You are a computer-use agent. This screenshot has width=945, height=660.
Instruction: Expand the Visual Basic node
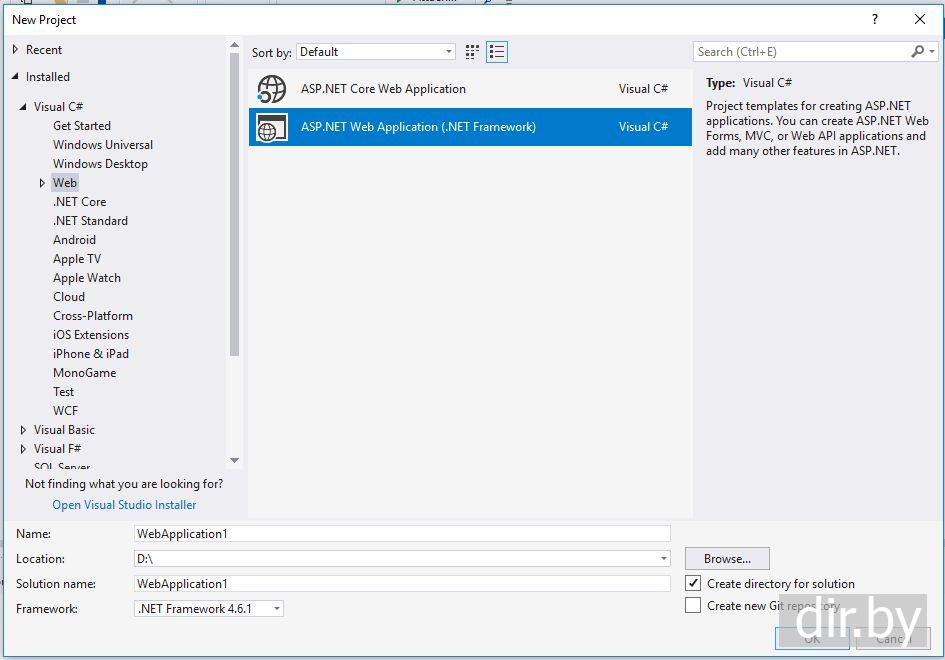pyautogui.click(x=23, y=430)
